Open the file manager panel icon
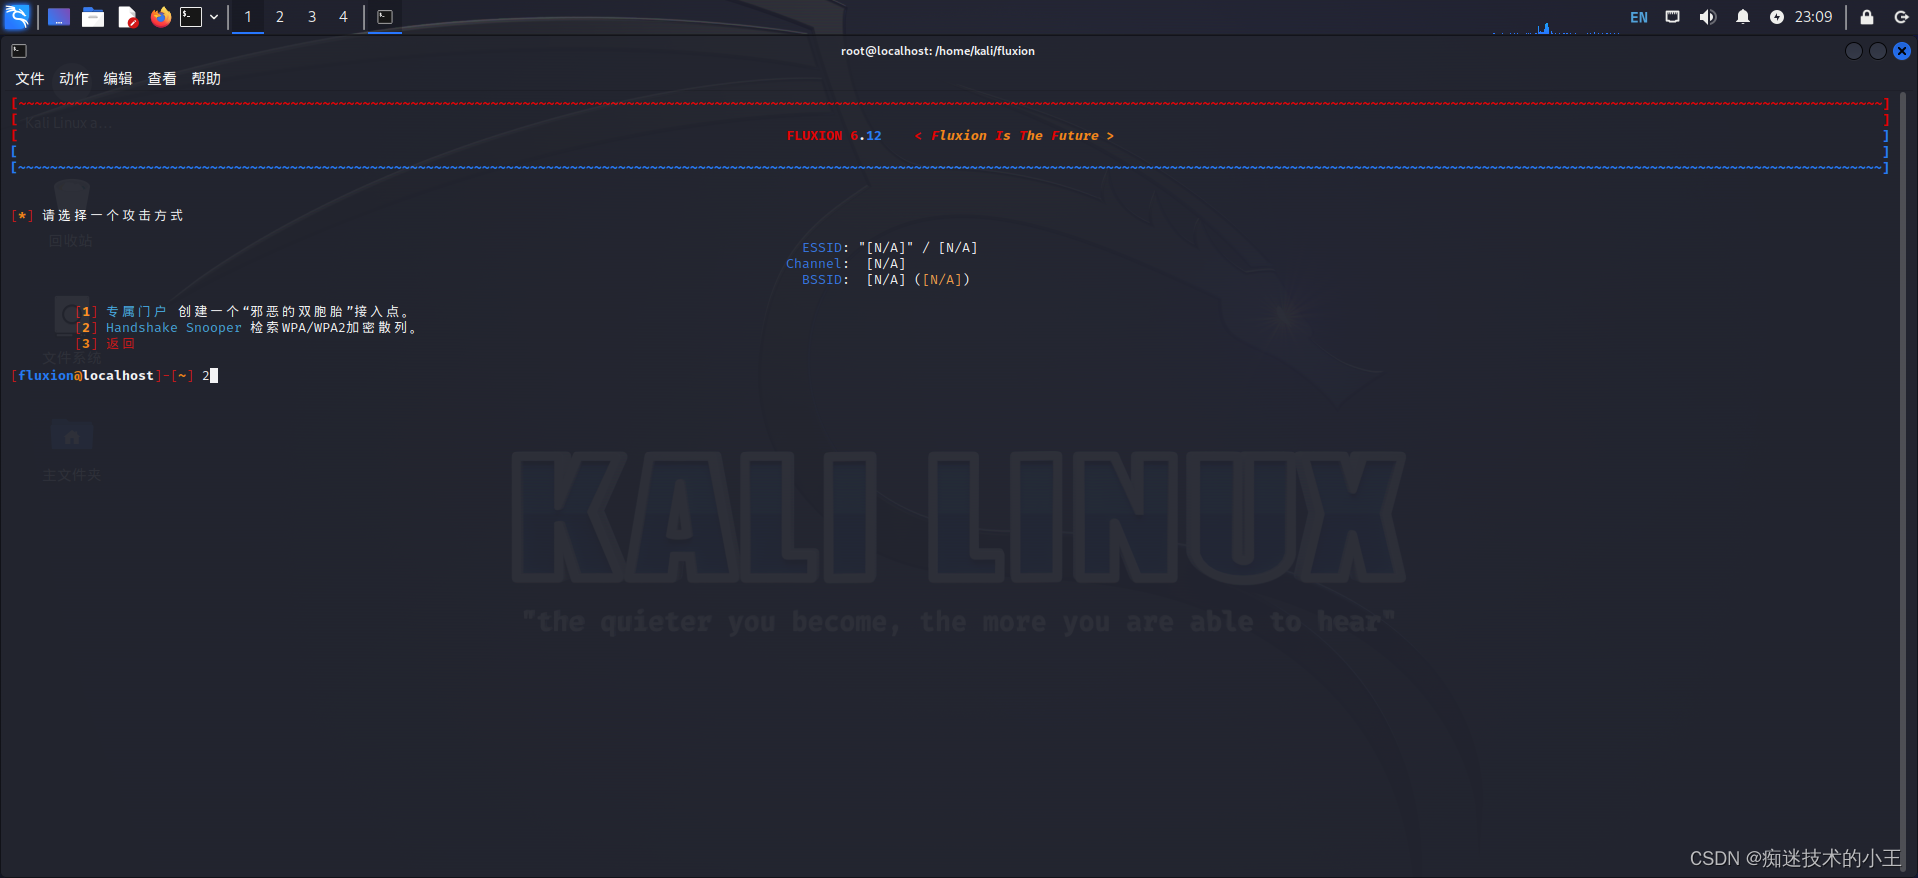The height and width of the screenshot is (878, 1918). 93,17
